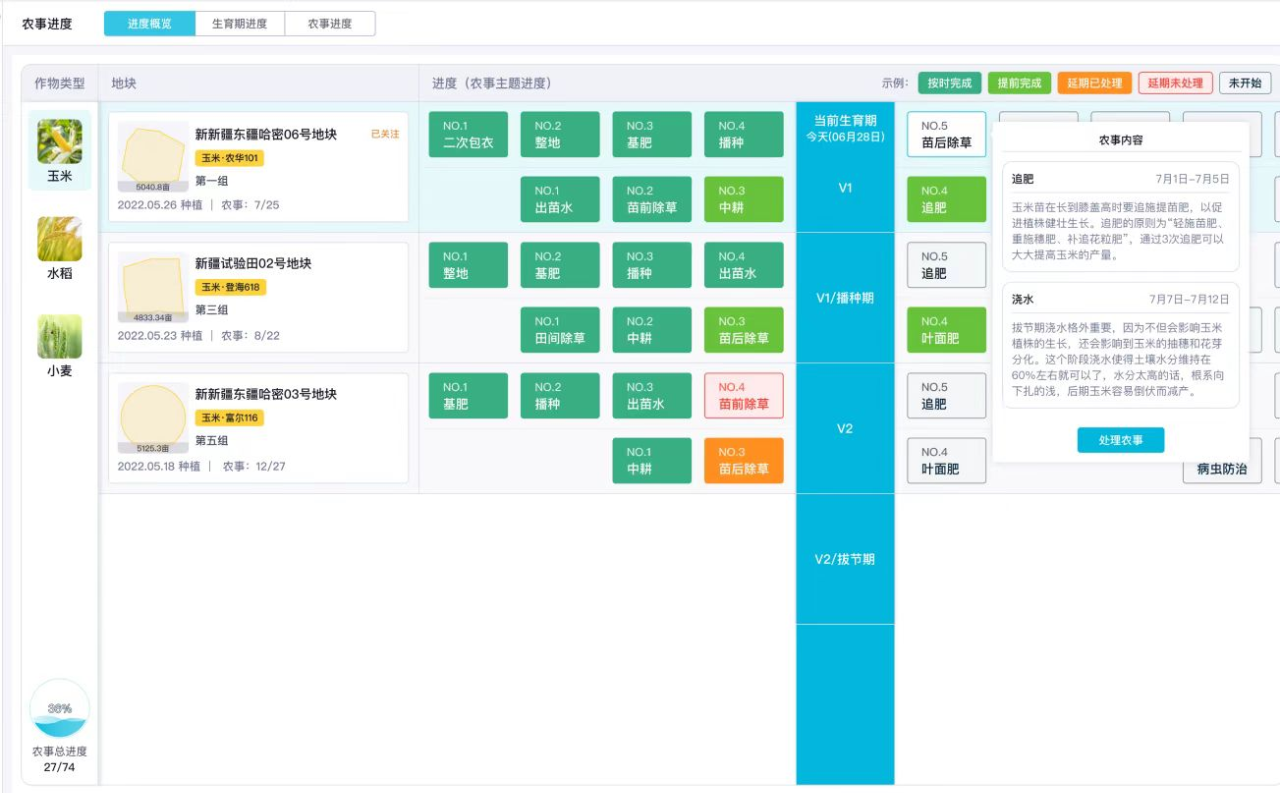Select the 延期已处理 orange legend tag
This screenshot has width=1280, height=793.
pyautogui.click(x=1094, y=83)
